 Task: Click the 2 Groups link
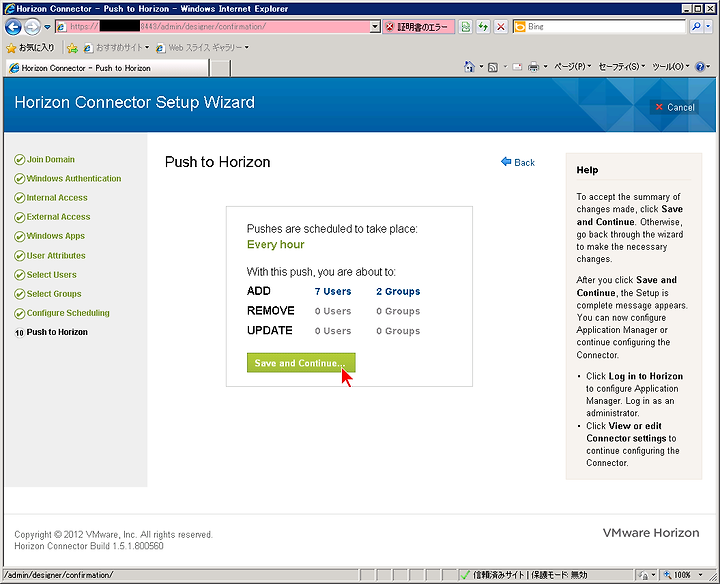point(398,292)
